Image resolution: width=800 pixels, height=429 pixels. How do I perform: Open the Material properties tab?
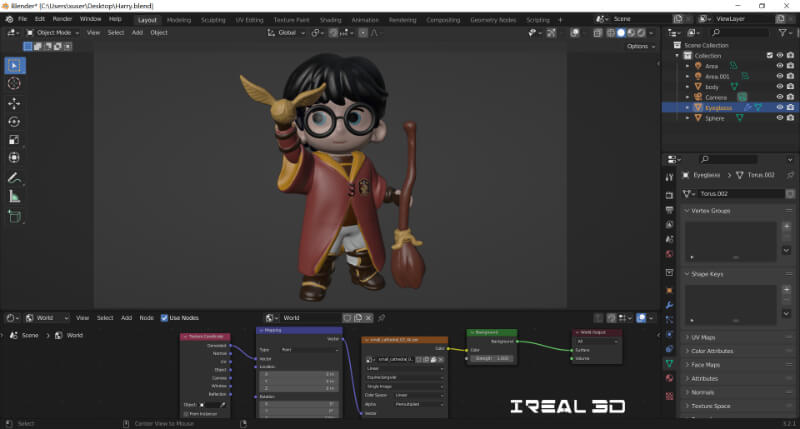pyautogui.click(x=669, y=378)
